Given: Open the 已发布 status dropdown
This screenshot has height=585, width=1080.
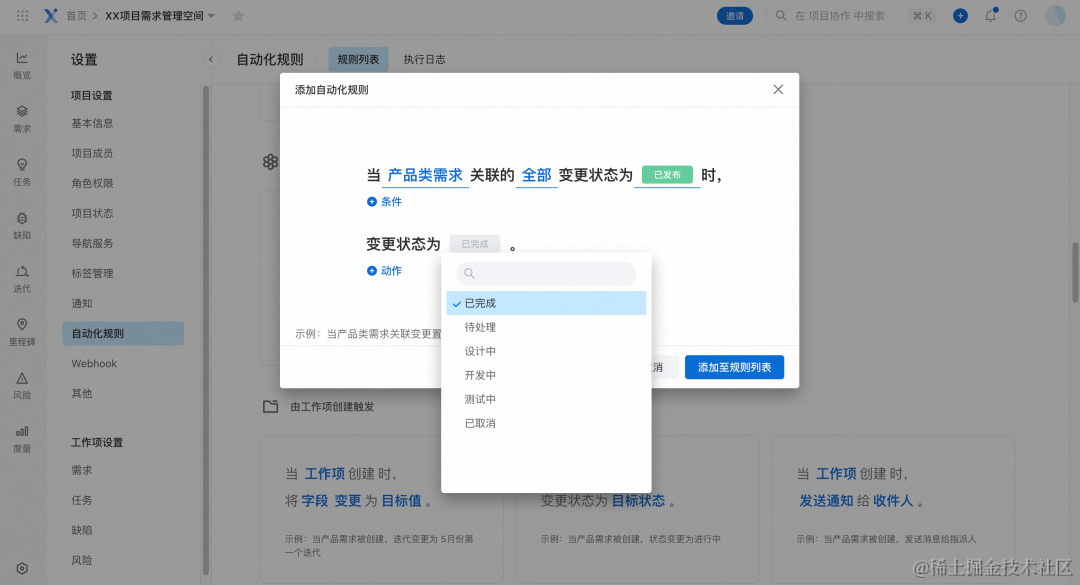Looking at the screenshot, I should pyautogui.click(x=666, y=173).
